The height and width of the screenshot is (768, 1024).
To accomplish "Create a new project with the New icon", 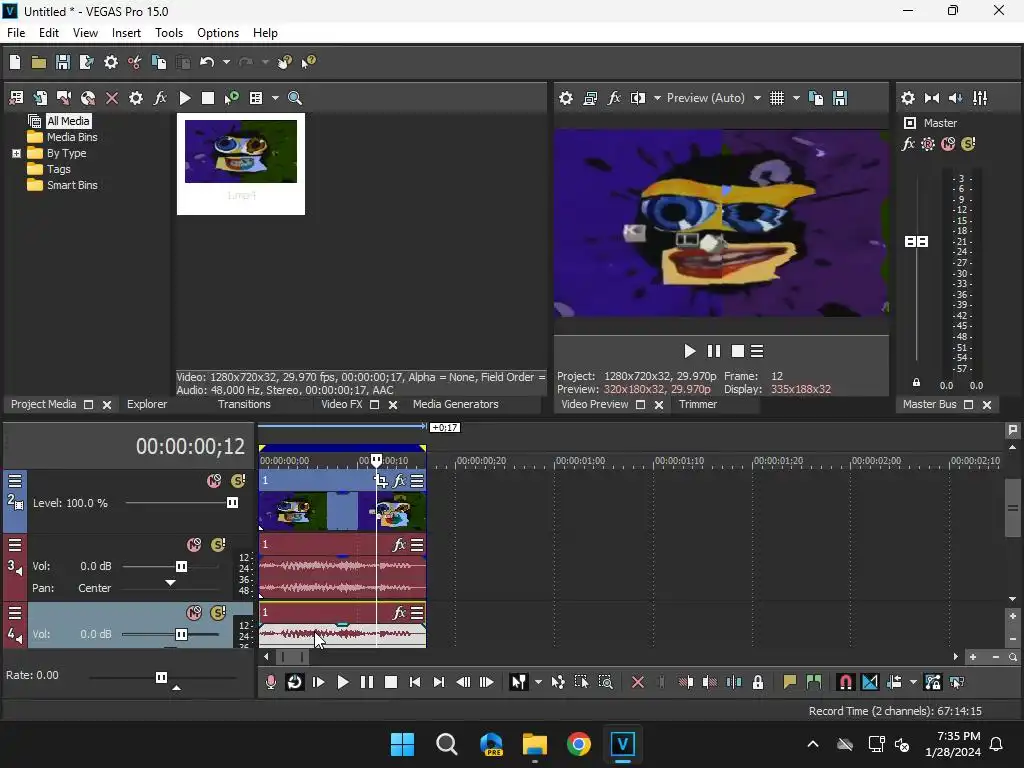I will click(15, 62).
